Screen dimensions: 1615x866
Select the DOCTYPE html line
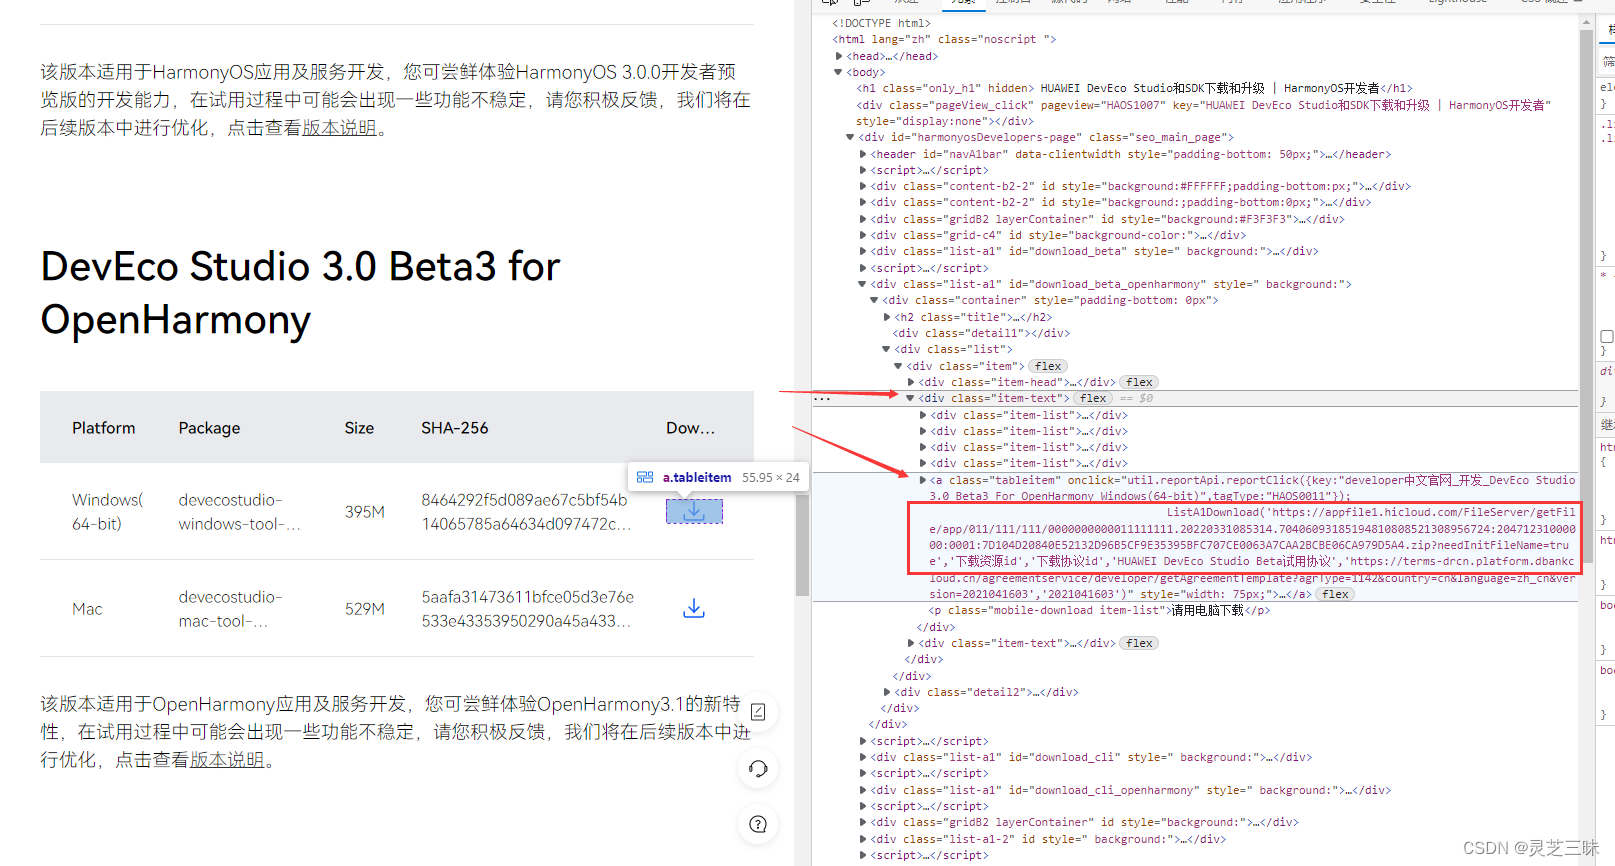click(x=881, y=23)
